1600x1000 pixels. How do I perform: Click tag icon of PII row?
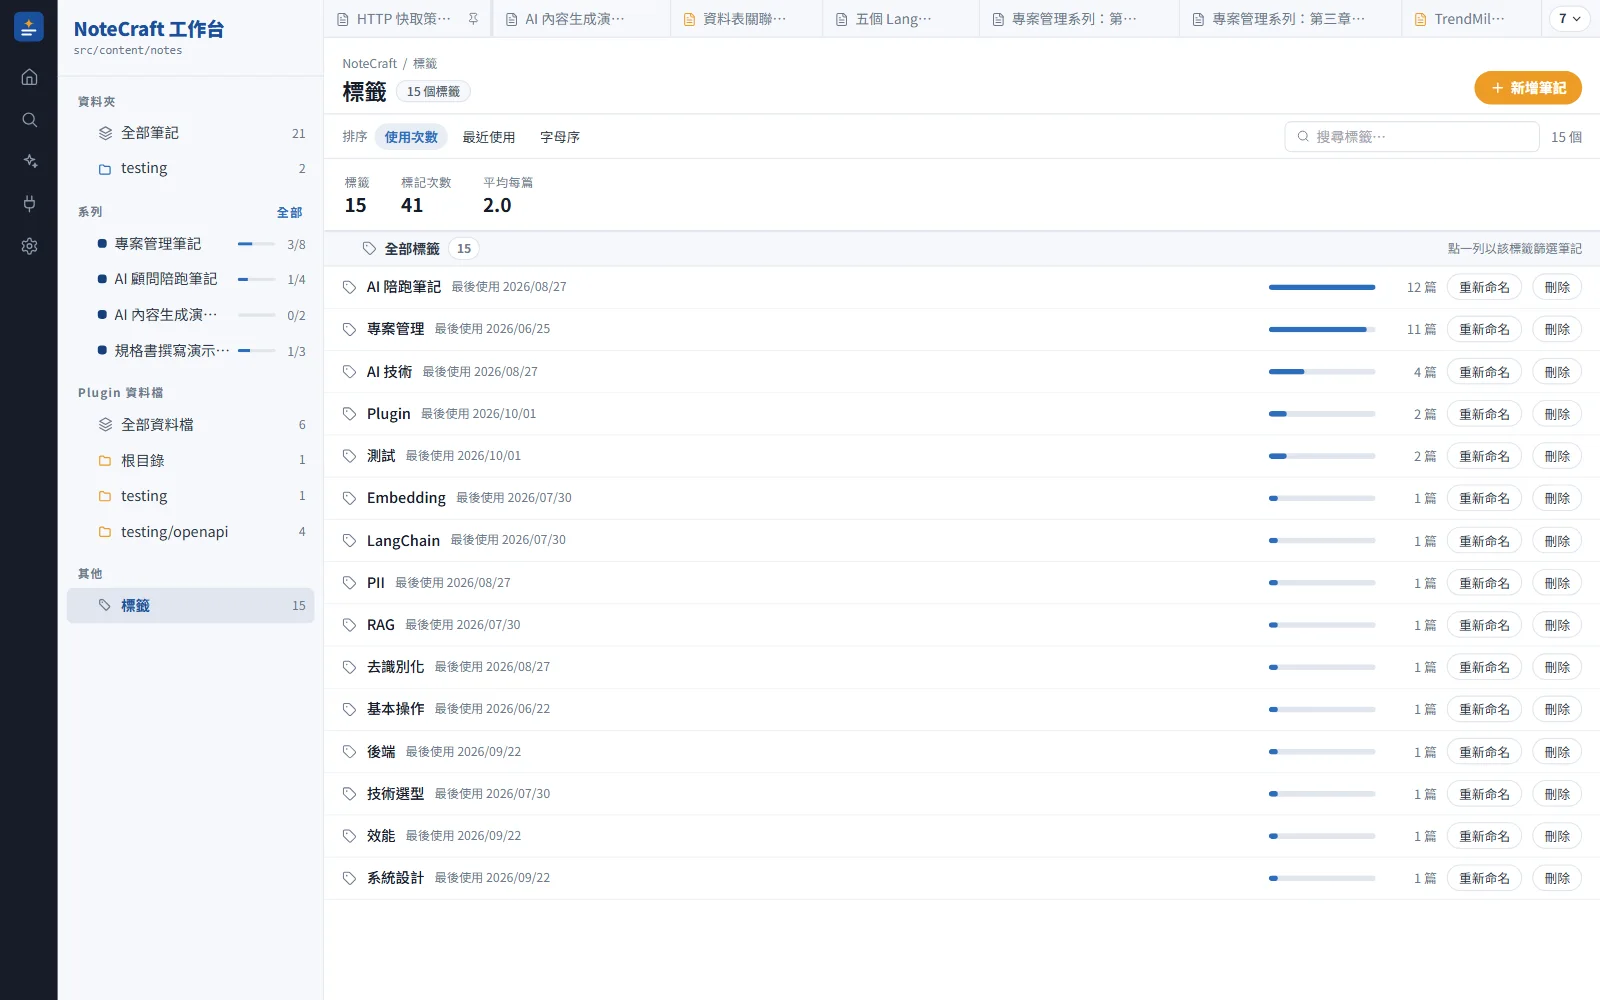[349, 583]
